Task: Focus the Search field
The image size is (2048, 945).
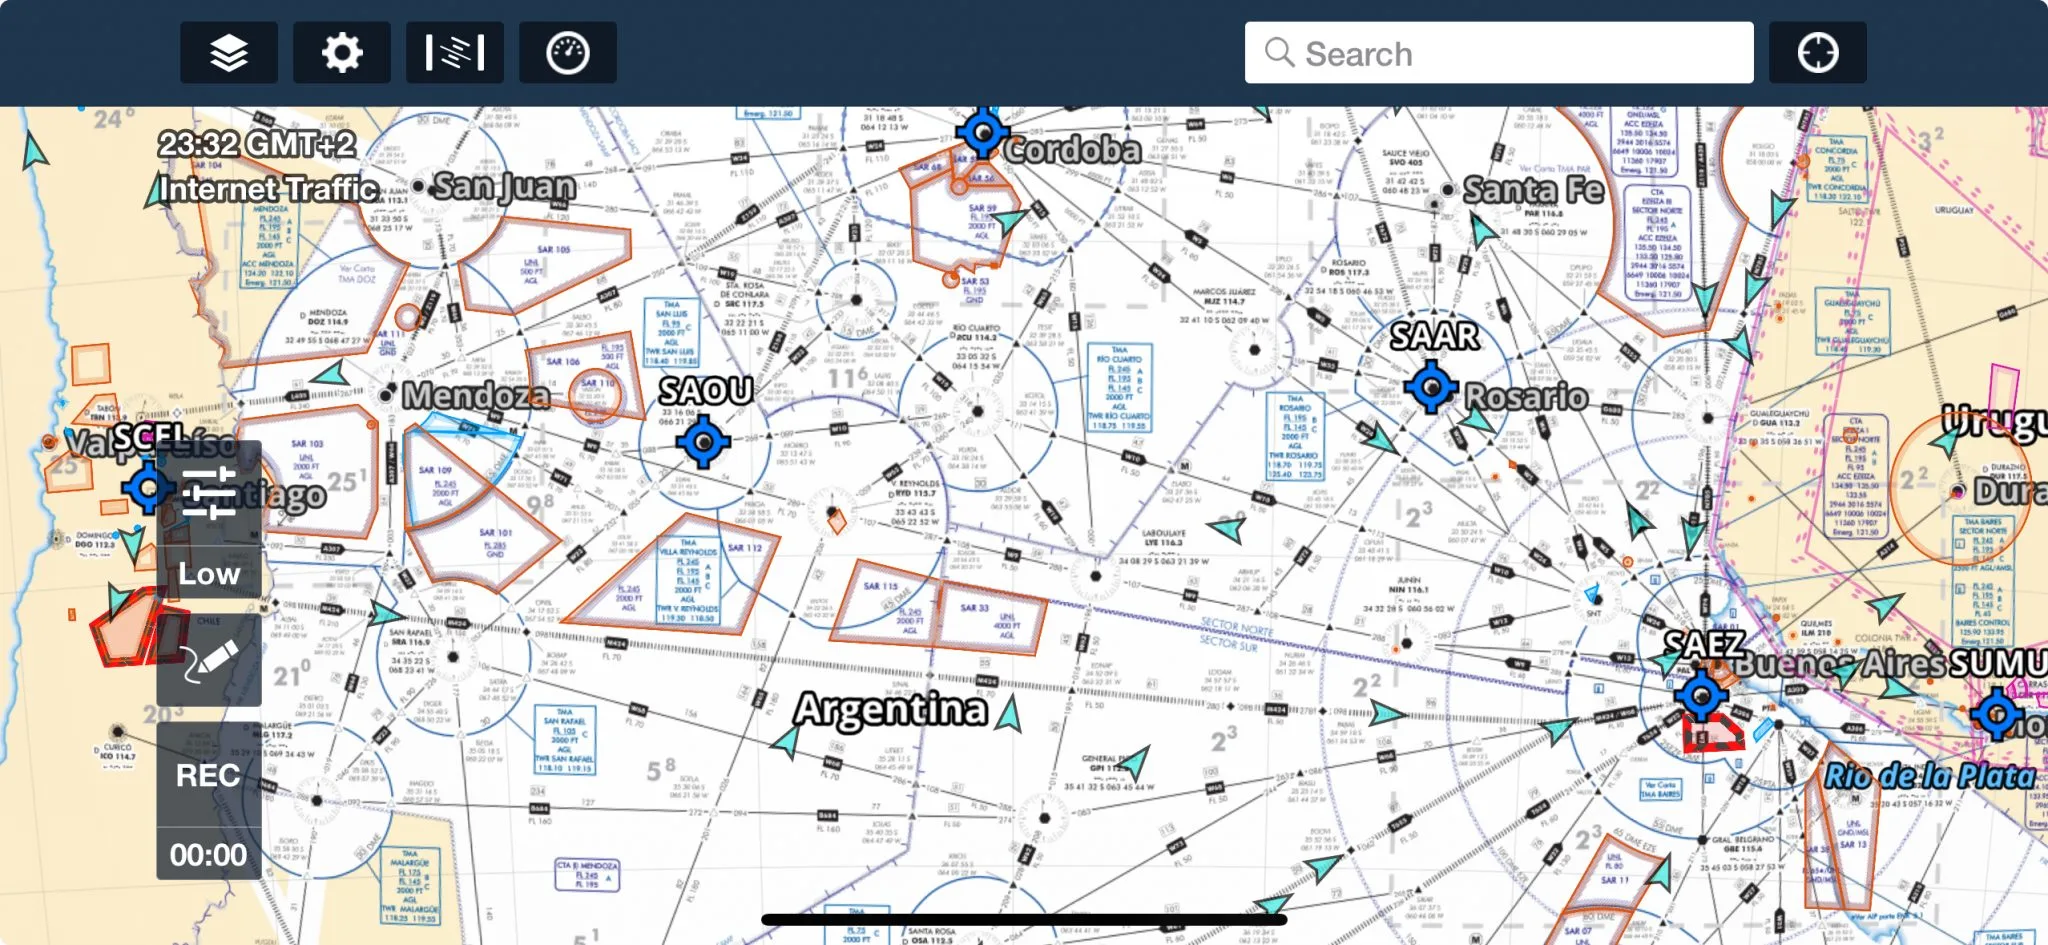Action: coord(1499,53)
